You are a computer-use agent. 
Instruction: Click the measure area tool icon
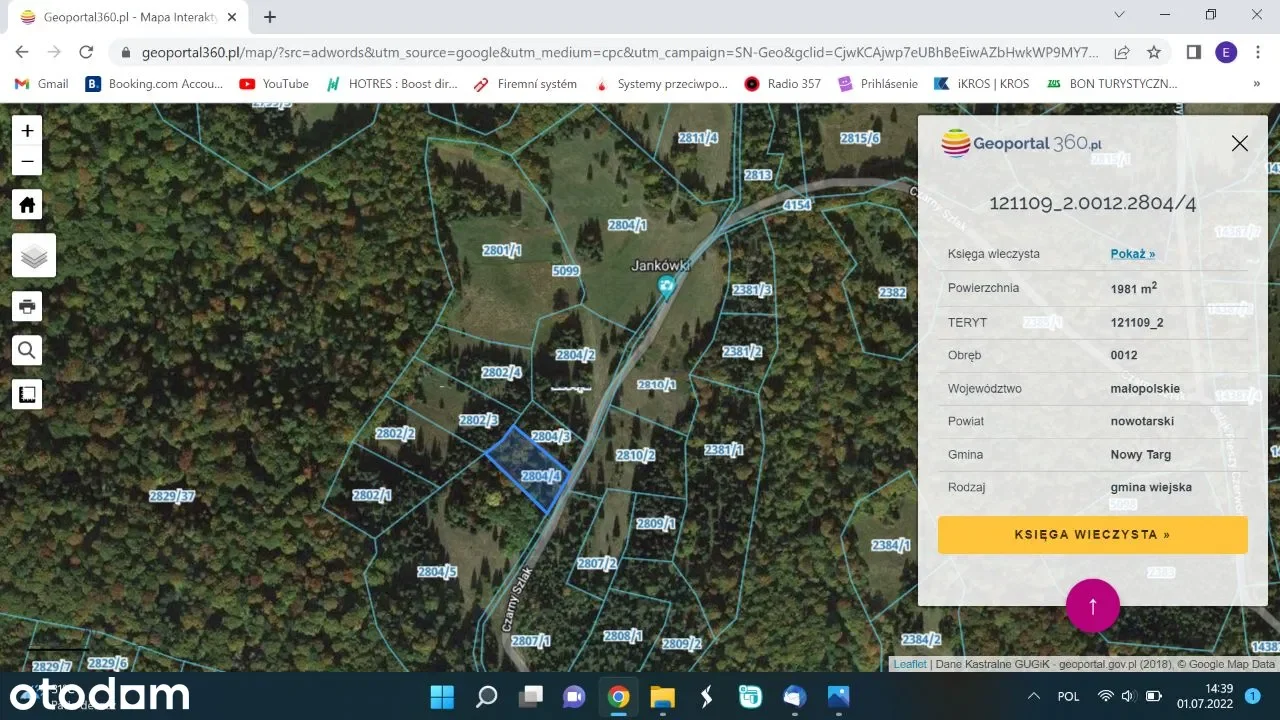pyautogui.click(x=27, y=394)
